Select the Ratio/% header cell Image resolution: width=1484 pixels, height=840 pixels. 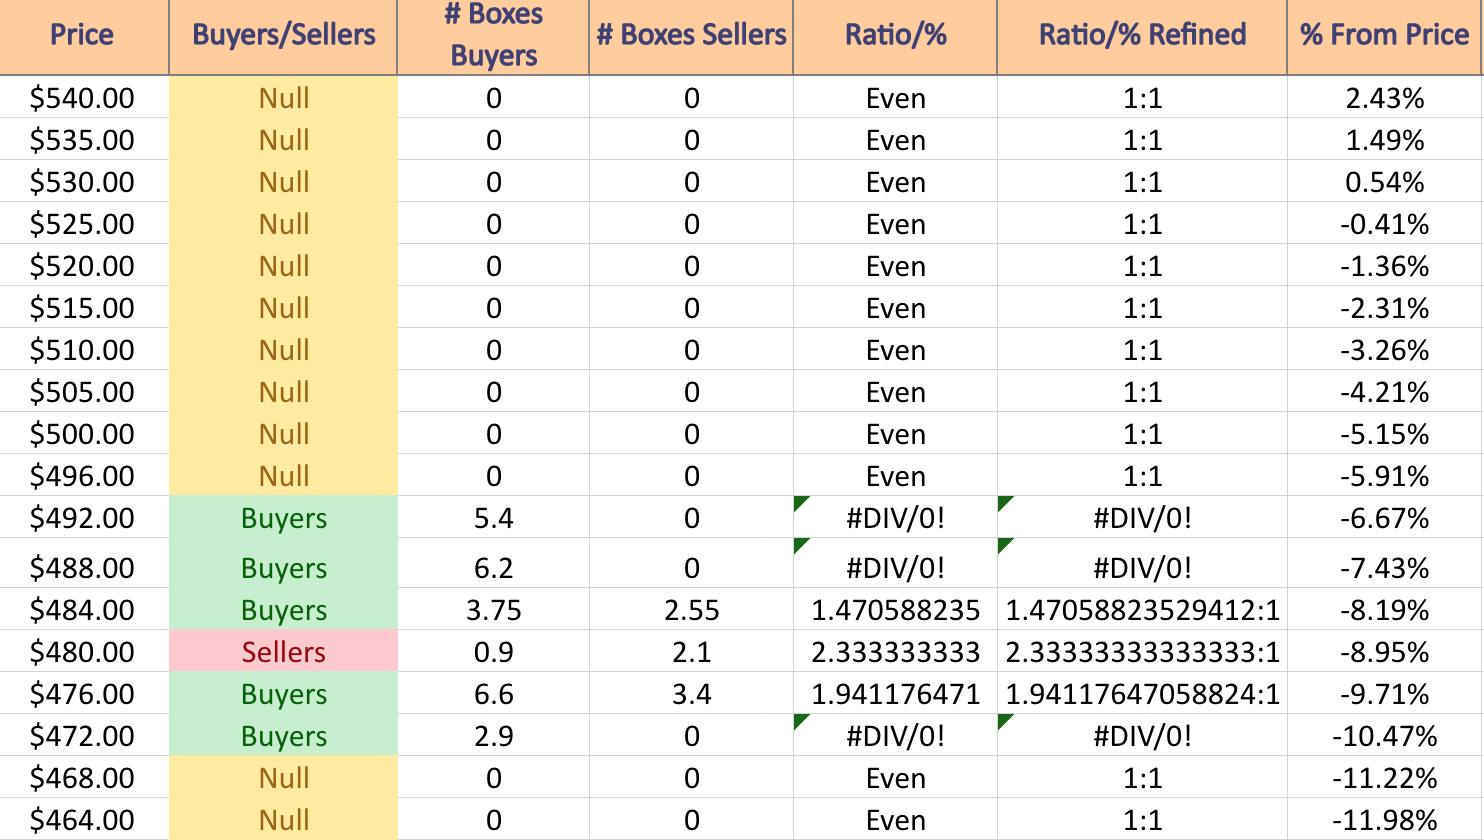(895, 37)
